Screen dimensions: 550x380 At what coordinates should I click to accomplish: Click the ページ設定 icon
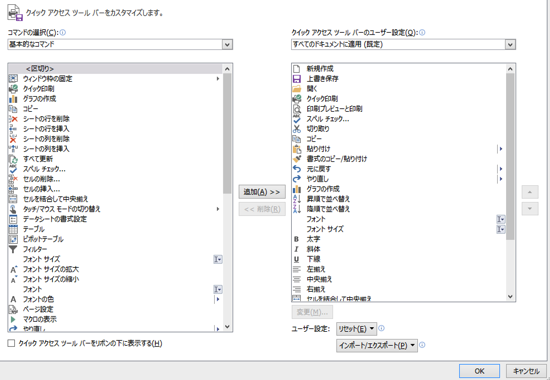[13, 309]
